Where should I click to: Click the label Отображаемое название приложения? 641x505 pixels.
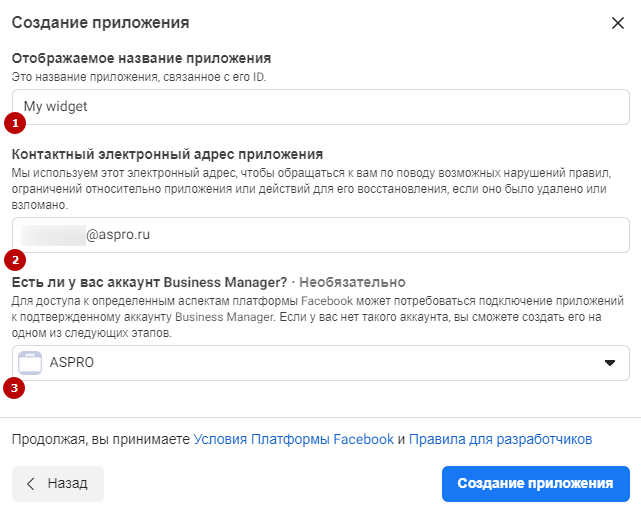pyautogui.click(x=141, y=58)
